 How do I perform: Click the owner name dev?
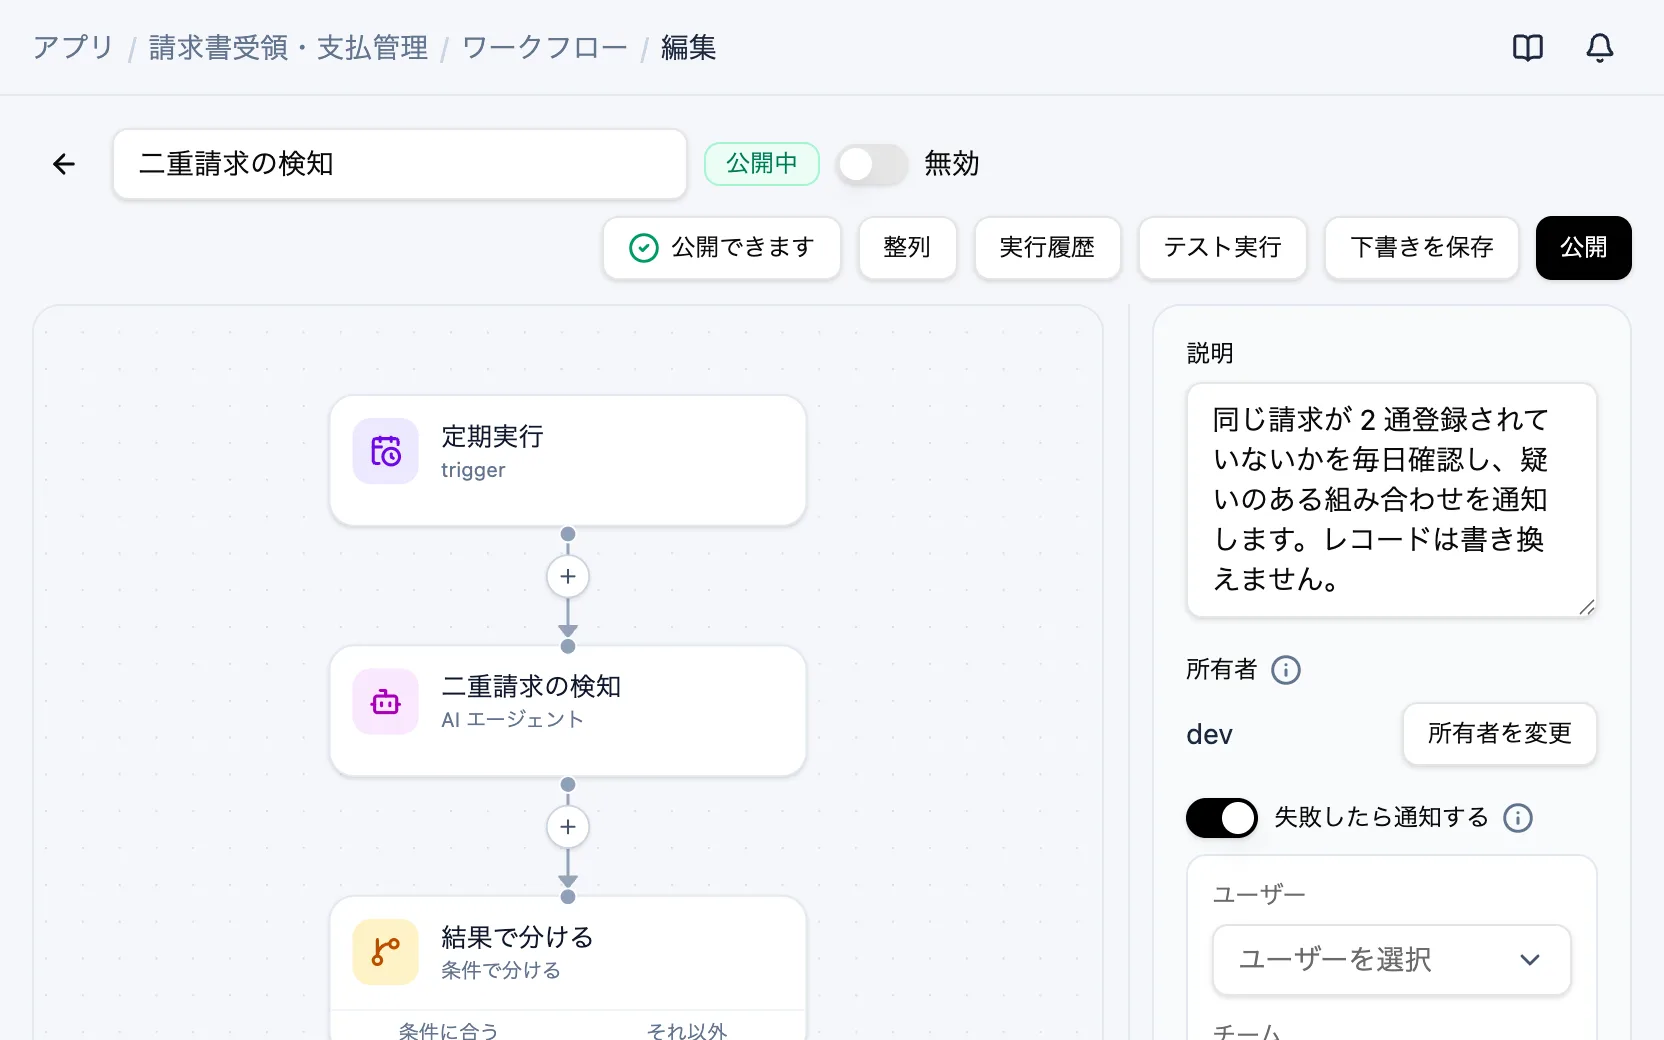[1209, 735]
